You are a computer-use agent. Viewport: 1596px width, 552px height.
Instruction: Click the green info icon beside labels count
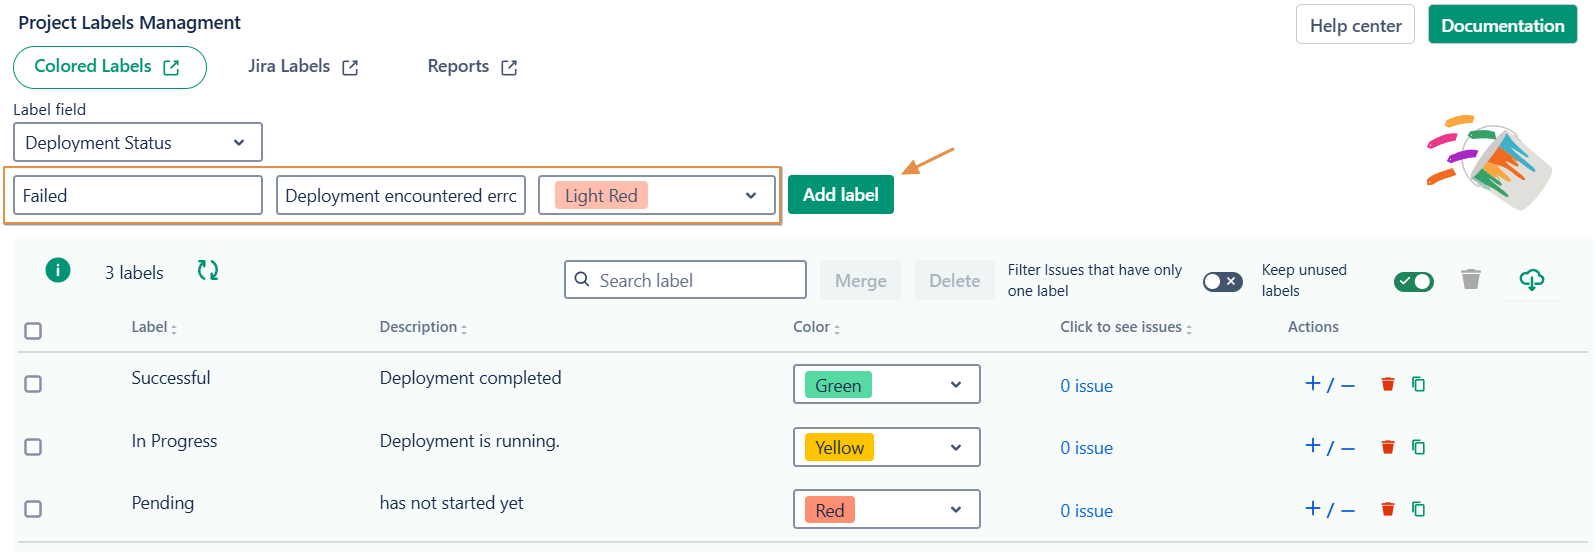[58, 270]
